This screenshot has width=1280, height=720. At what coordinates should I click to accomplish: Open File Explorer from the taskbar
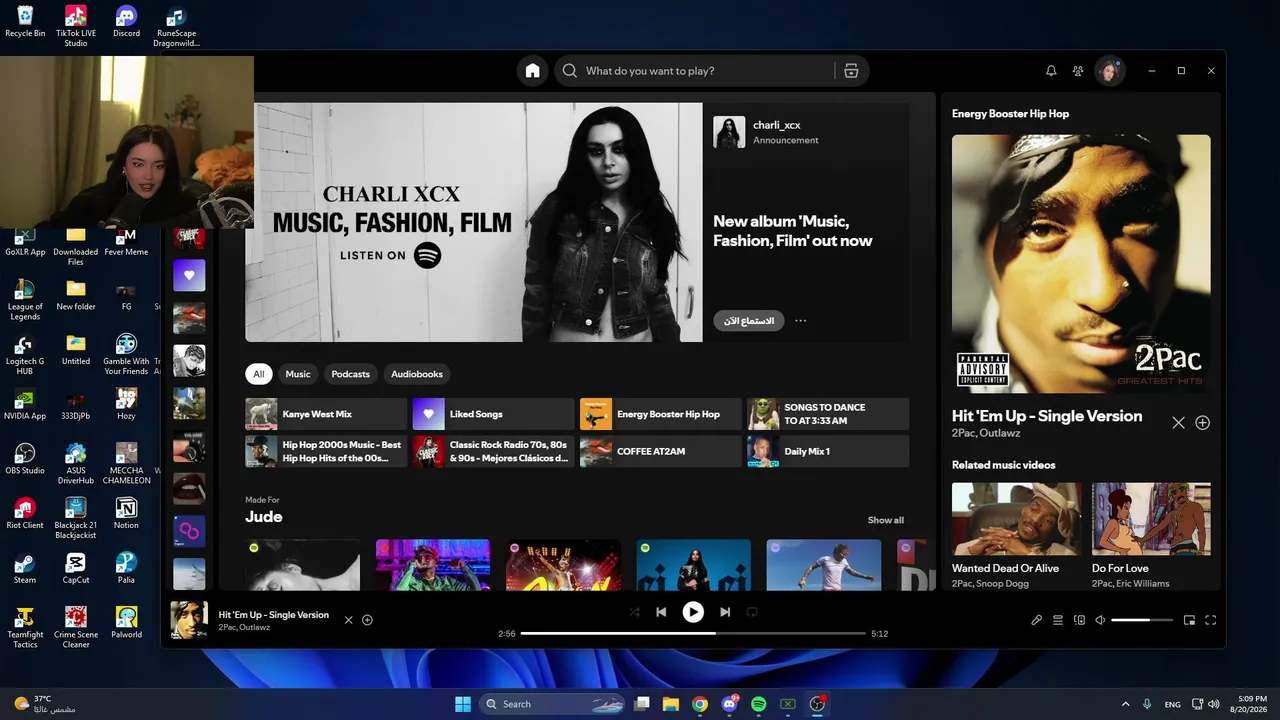671,704
